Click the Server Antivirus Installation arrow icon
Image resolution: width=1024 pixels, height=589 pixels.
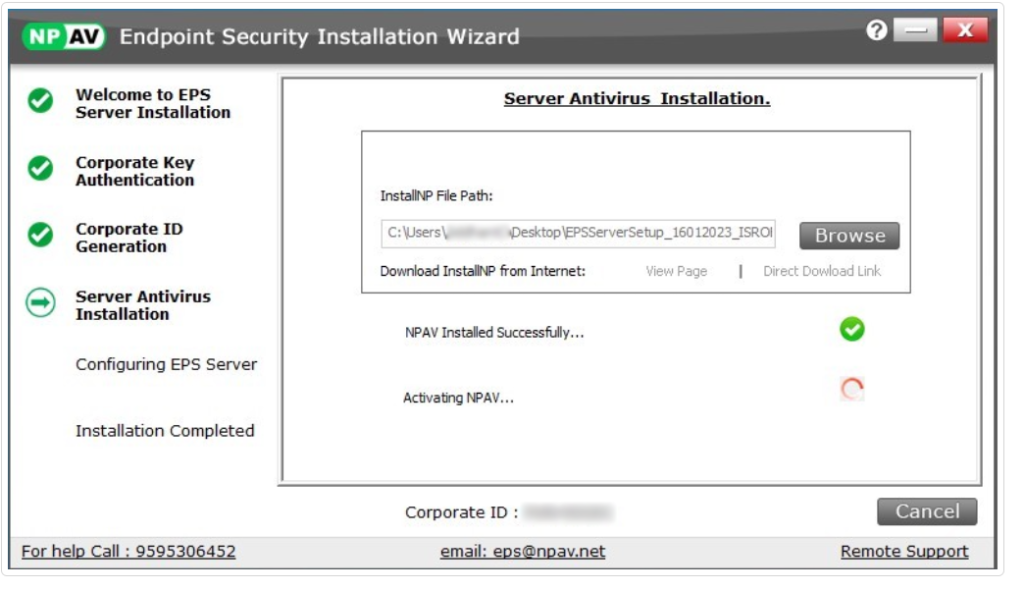tap(40, 304)
